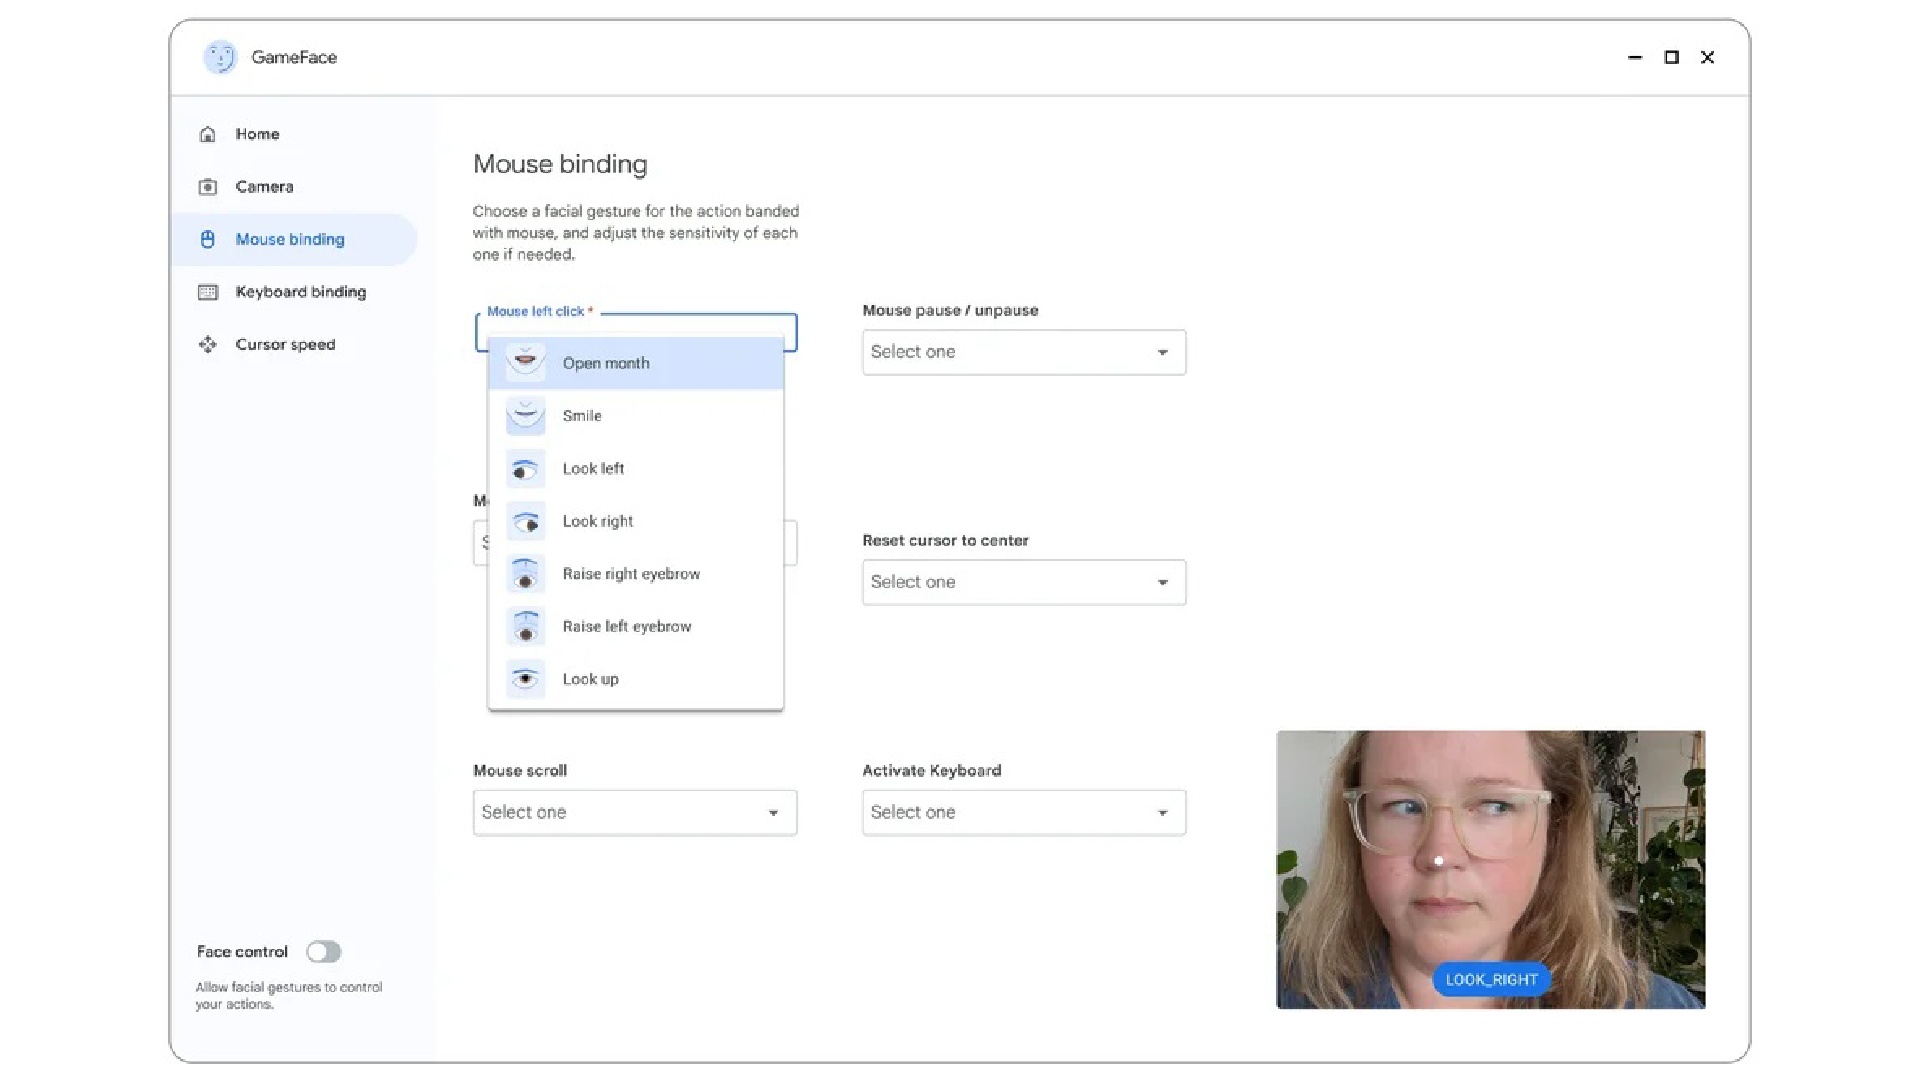Select Smile for Mouse left click

637,415
